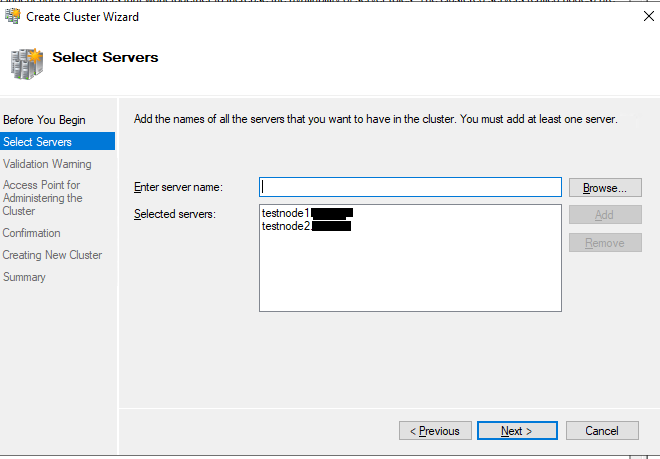The image size is (660, 459).
Task: Click the Select Servers page heading
Action: tap(105, 57)
